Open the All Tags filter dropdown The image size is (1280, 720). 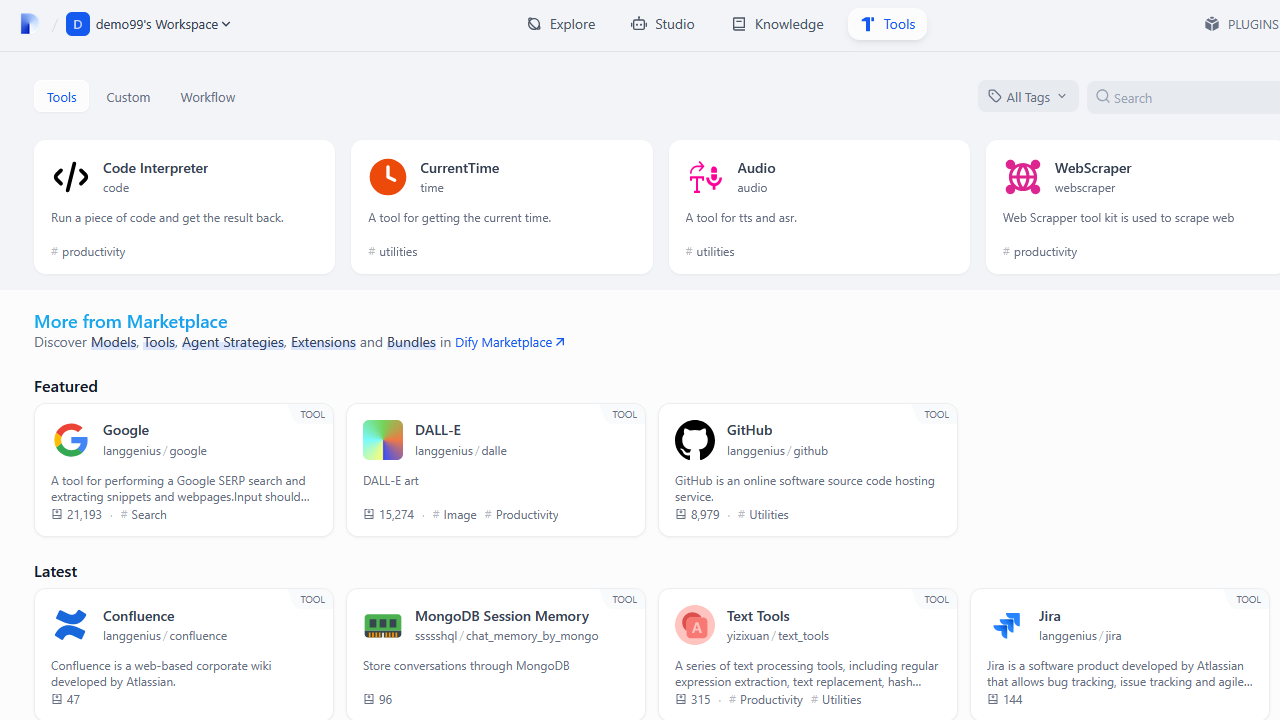(1028, 97)
